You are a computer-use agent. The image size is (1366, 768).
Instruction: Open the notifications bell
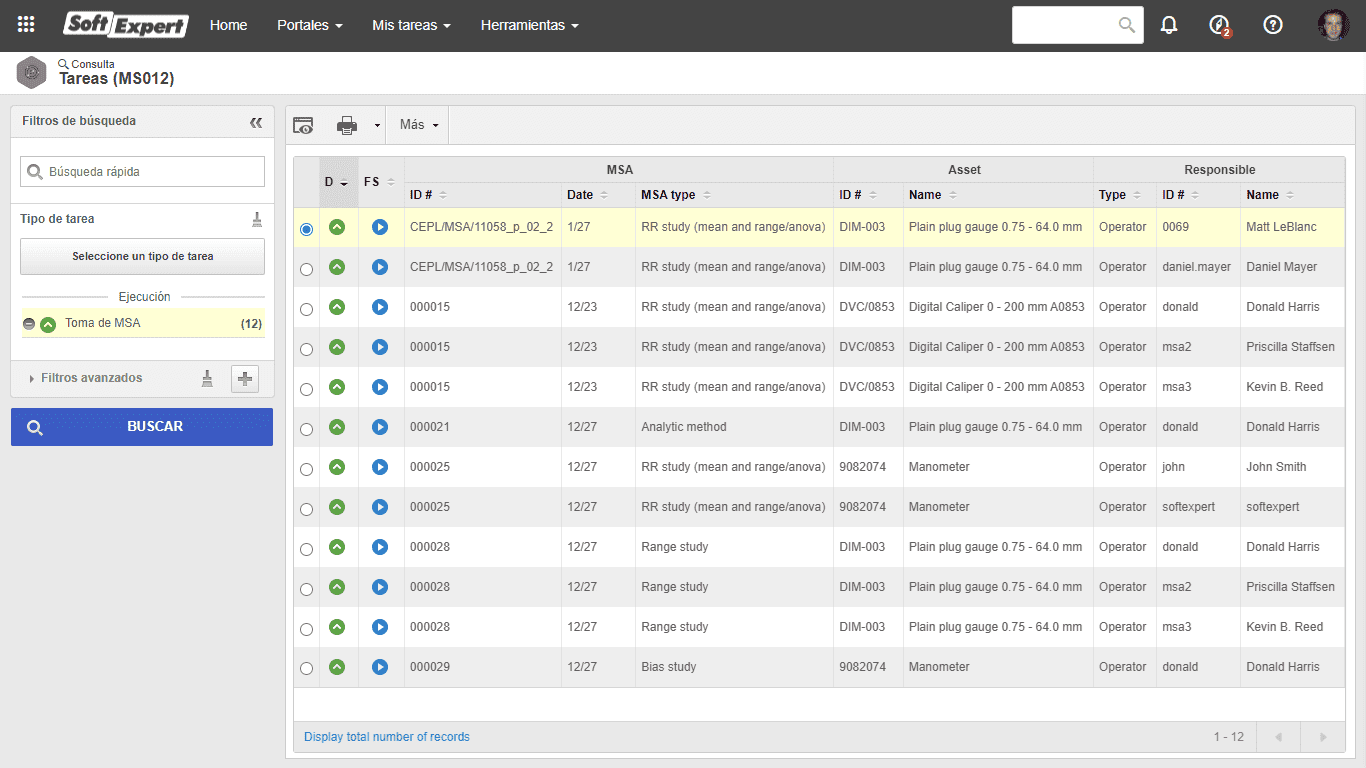[1169, 25]
